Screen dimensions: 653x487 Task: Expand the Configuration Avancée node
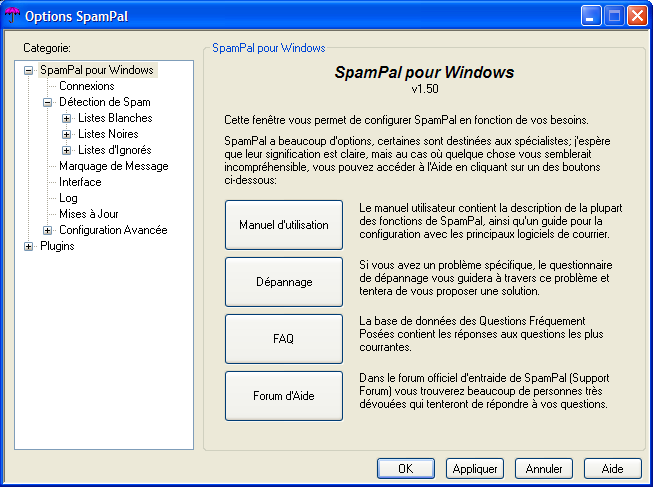[x=47, y=230]
